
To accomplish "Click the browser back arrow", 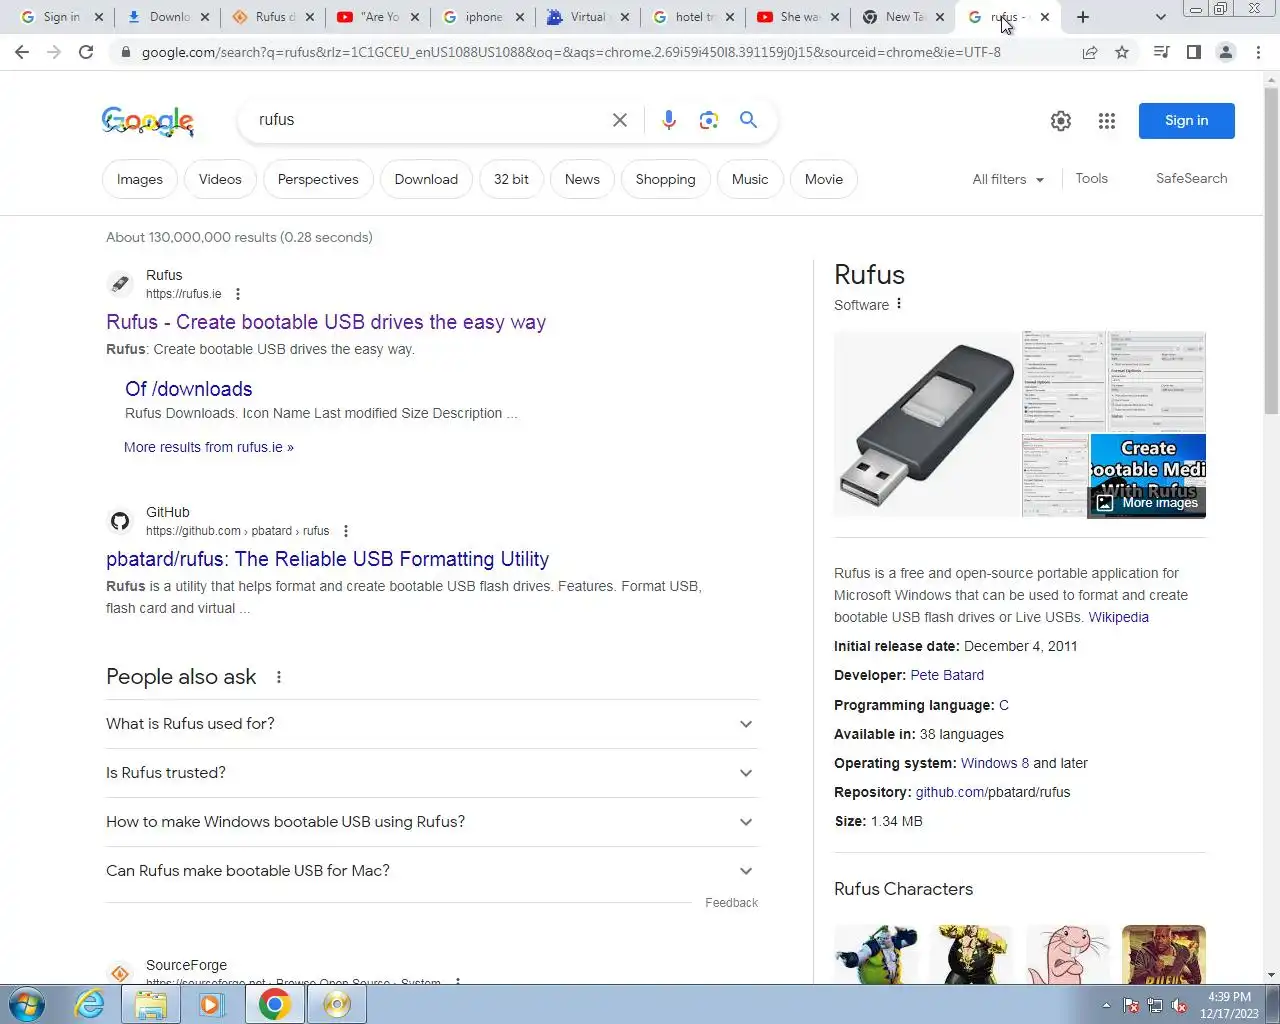I will [22, 52].
